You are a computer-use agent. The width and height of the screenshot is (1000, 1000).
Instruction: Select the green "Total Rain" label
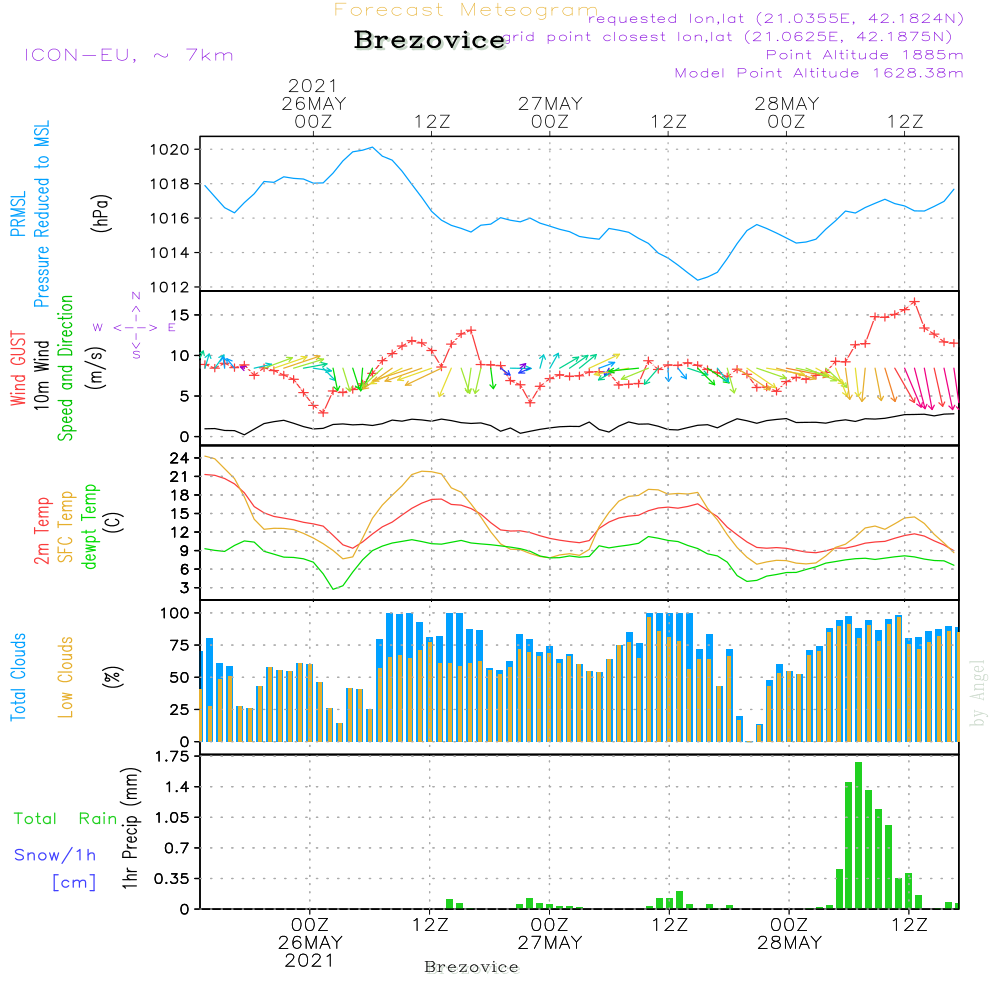(x=66, y=818)
